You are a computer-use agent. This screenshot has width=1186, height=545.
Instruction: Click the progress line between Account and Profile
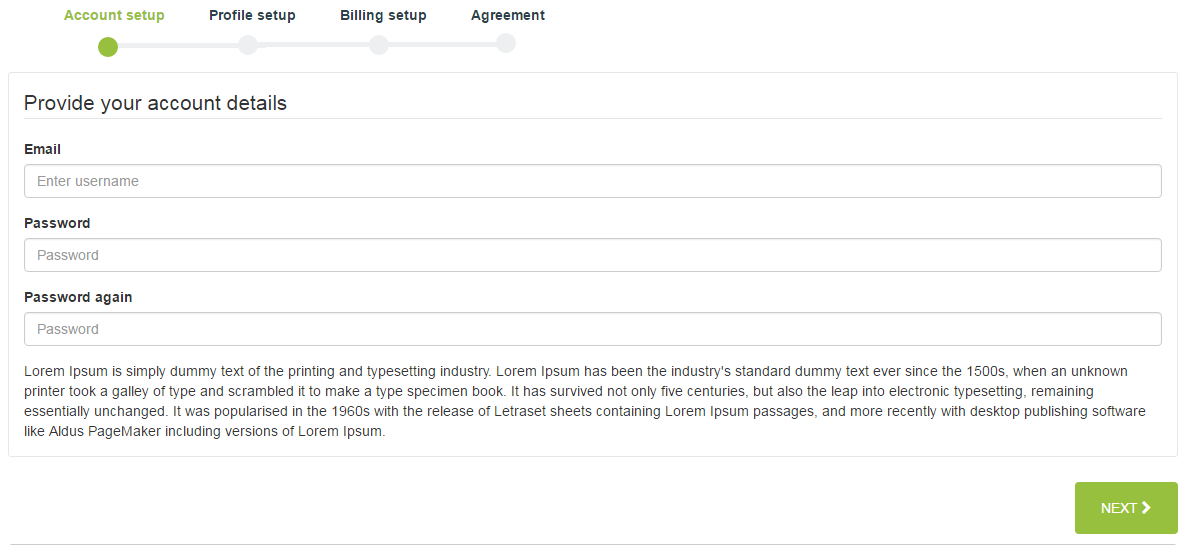[178, 45]
